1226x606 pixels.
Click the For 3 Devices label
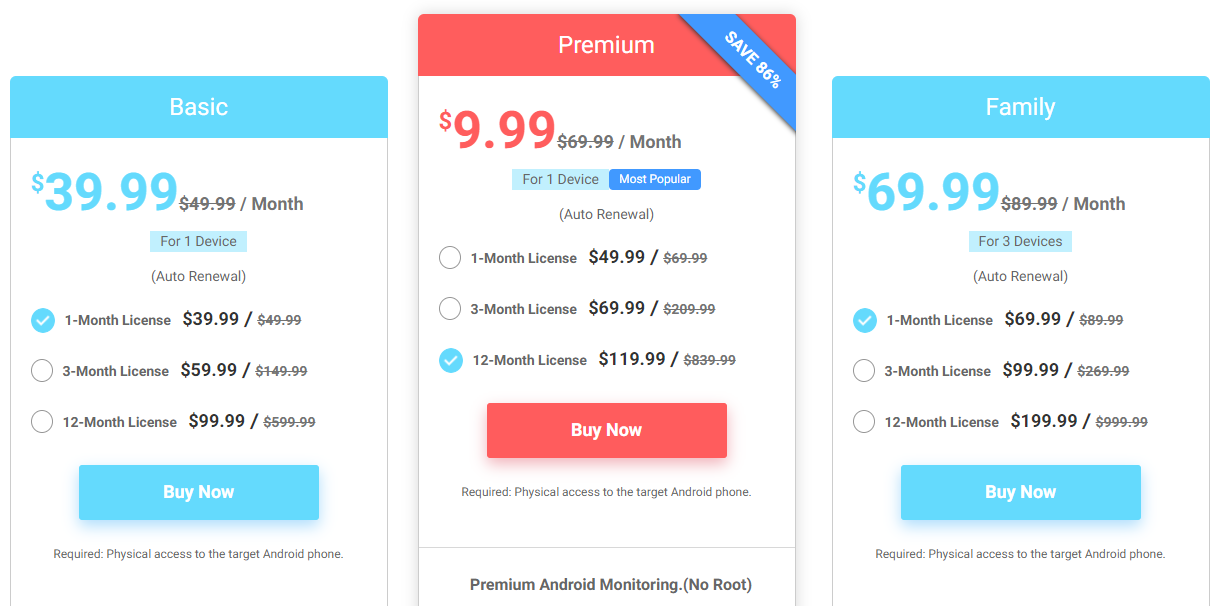pos(1020,241)
